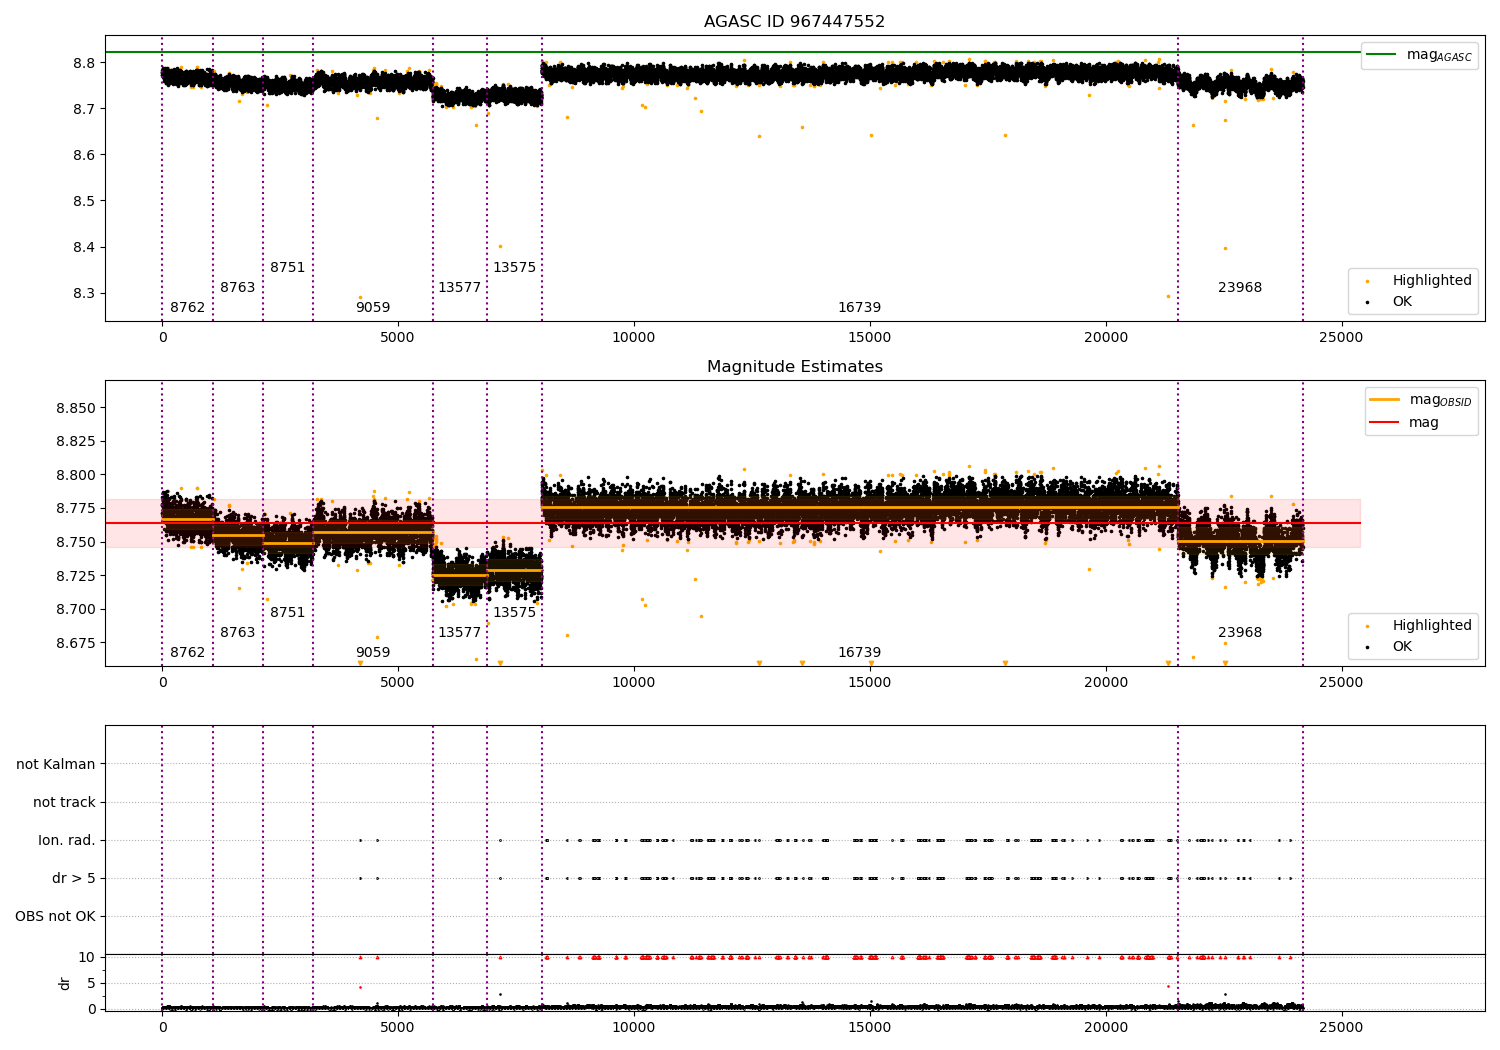Click OBSID label 8762 in the top plot
Viewport: 1500px width, 1050px height.
(187, 307)
